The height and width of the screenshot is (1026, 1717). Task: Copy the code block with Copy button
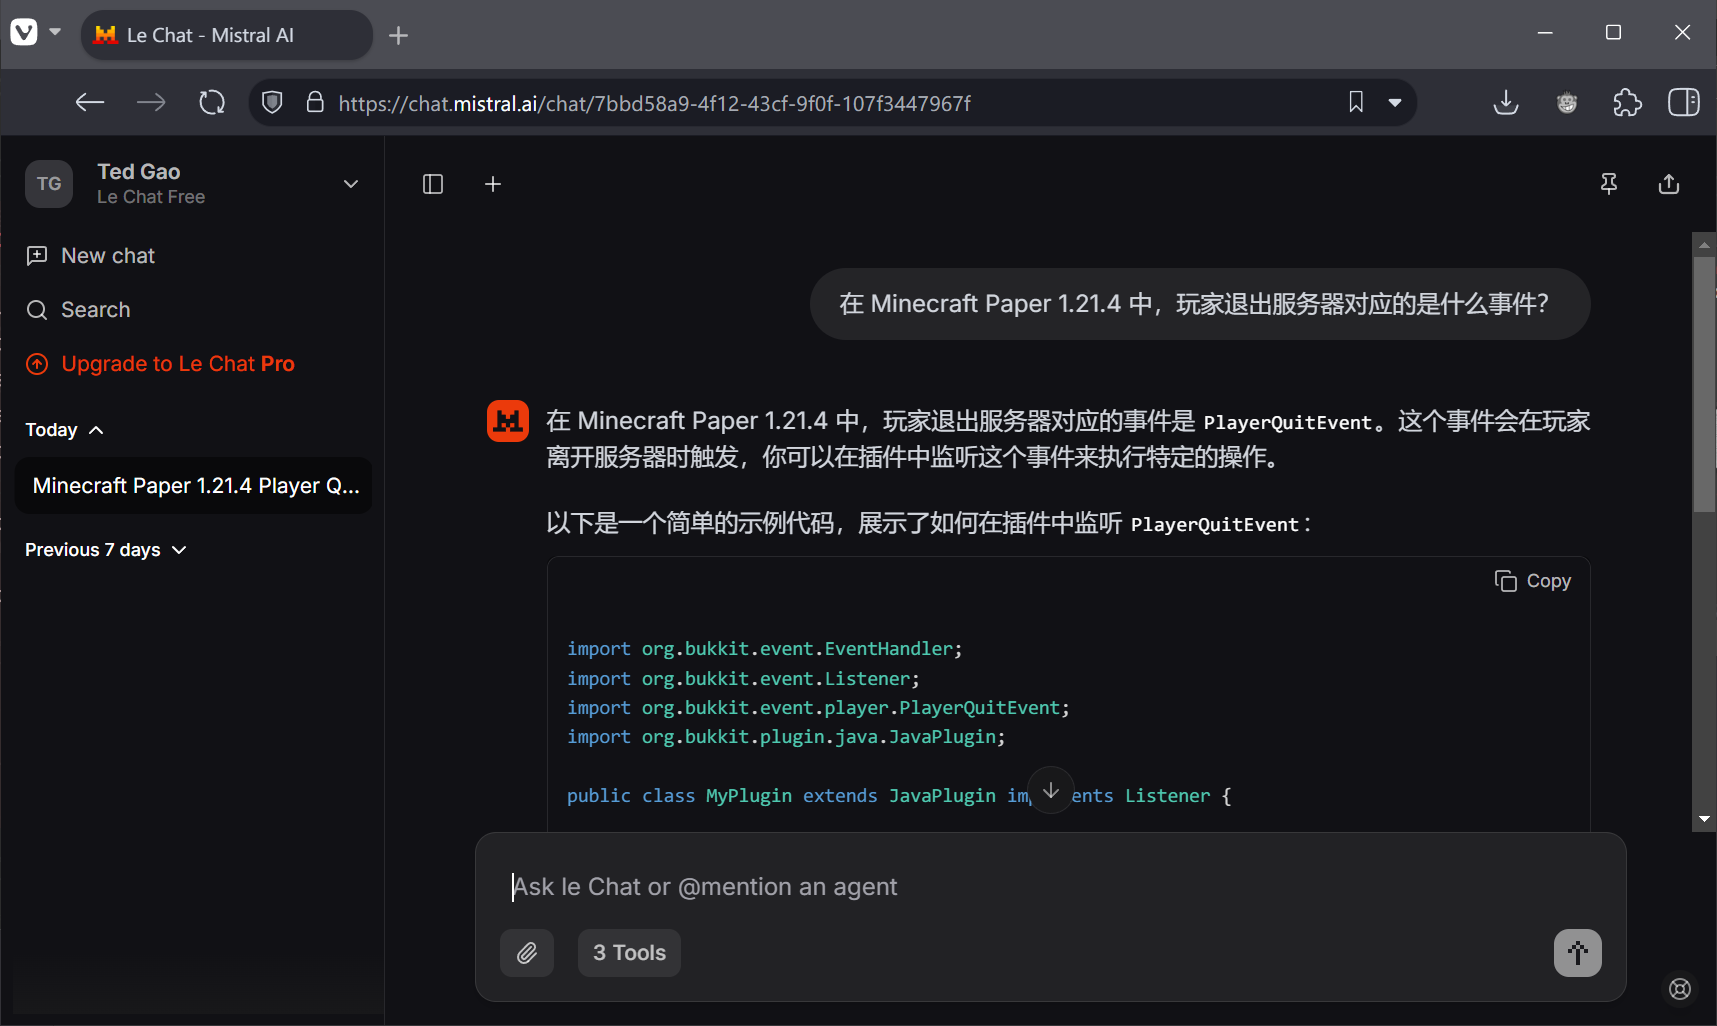1533,581
